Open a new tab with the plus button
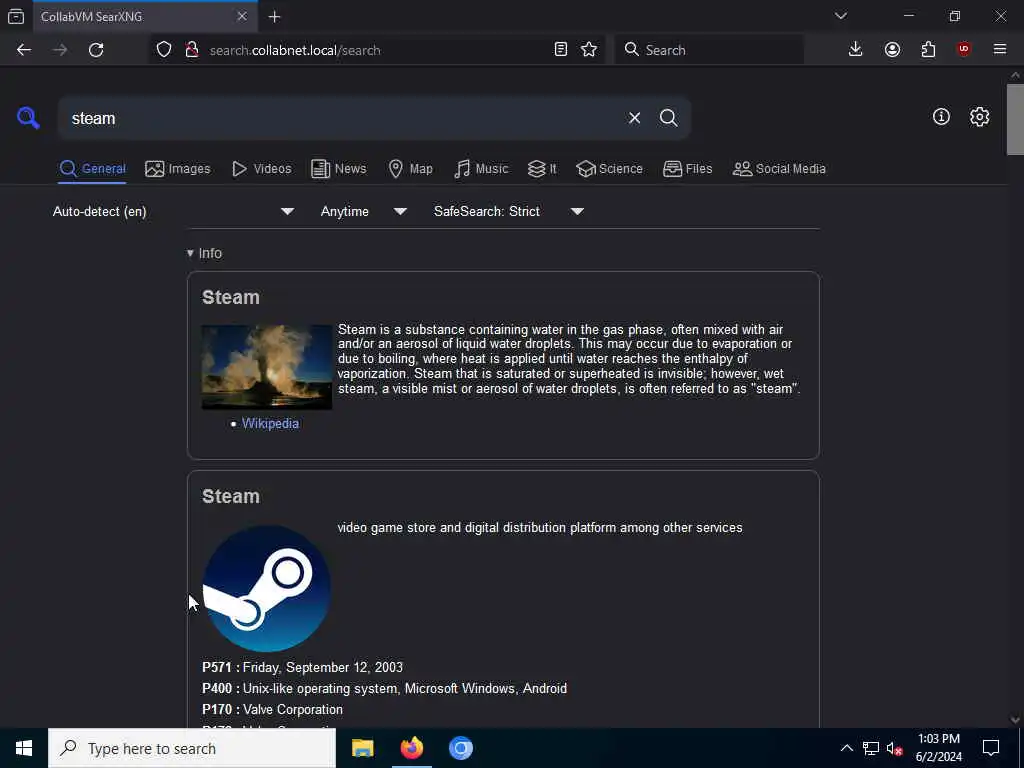The height and width of the screenshot is (768, 1024). (x=274, y=17)
